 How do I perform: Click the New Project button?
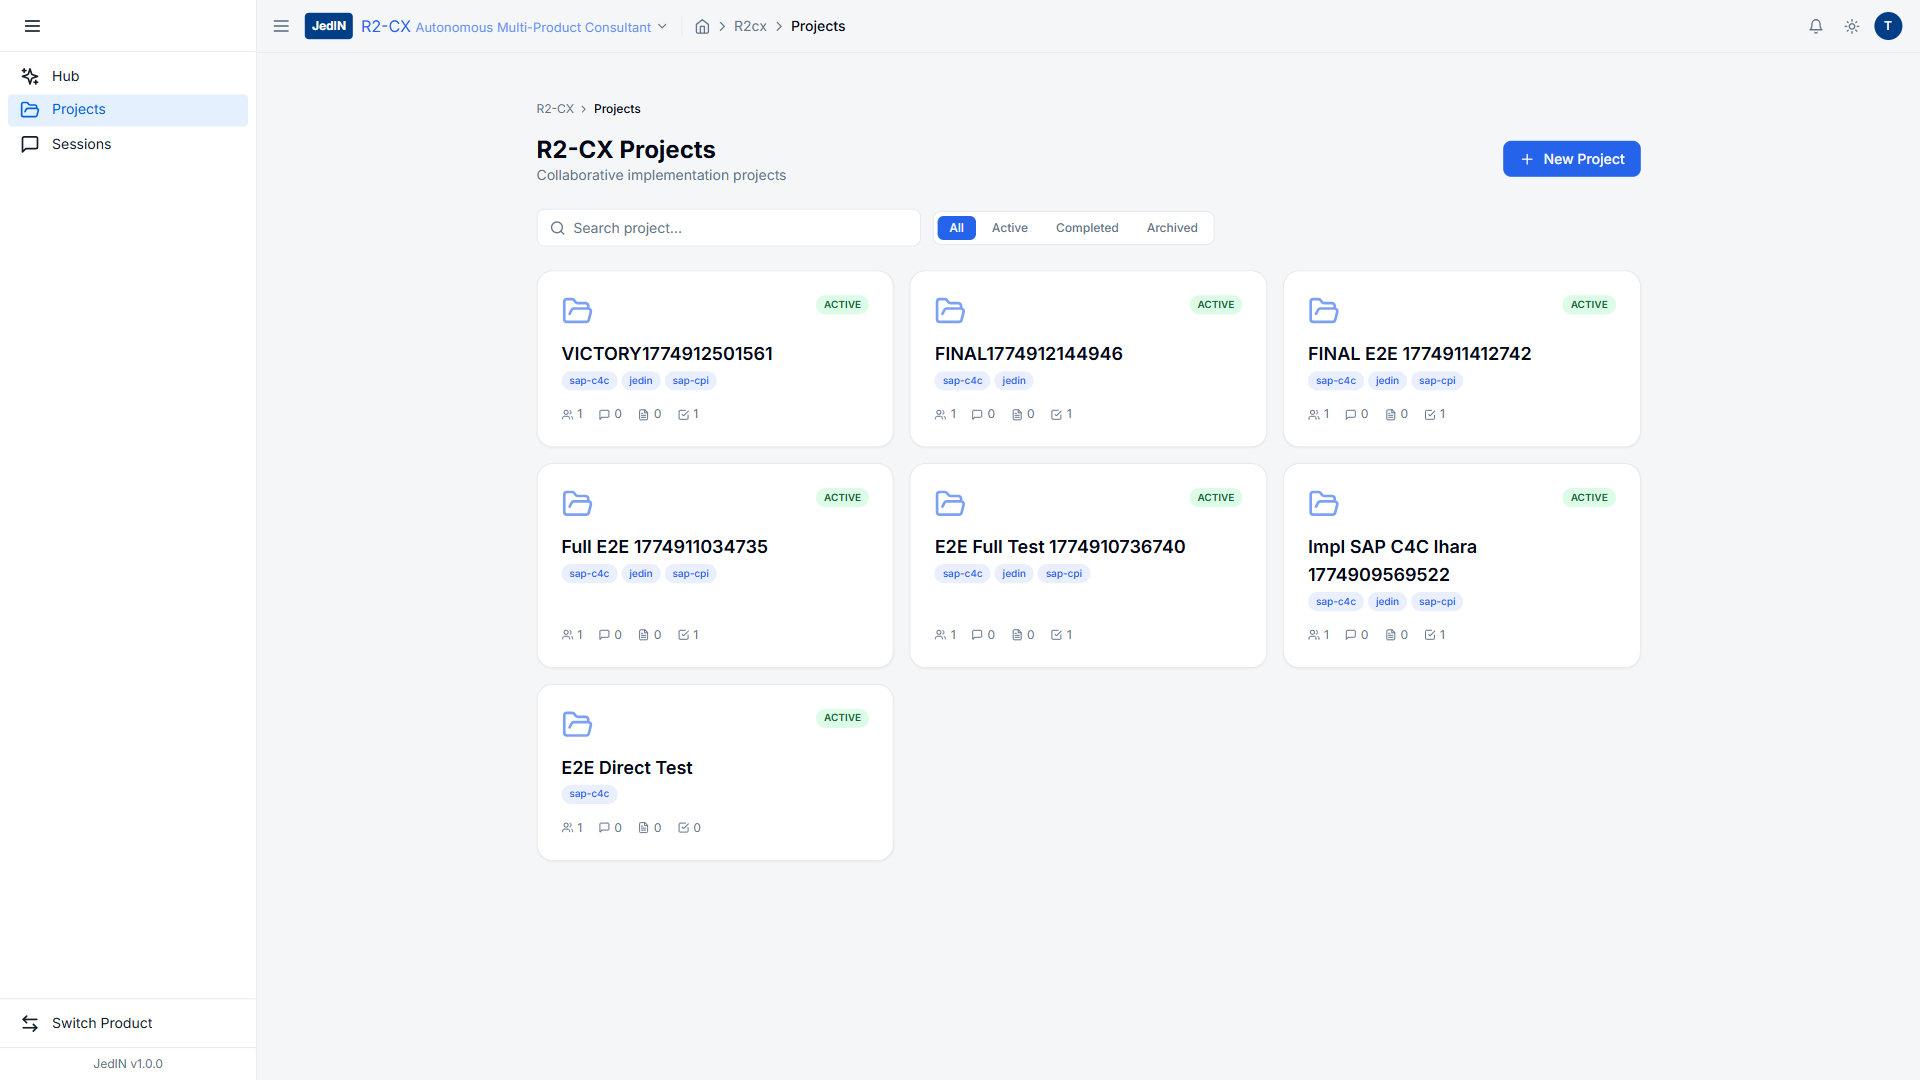tap(1571, 159)
